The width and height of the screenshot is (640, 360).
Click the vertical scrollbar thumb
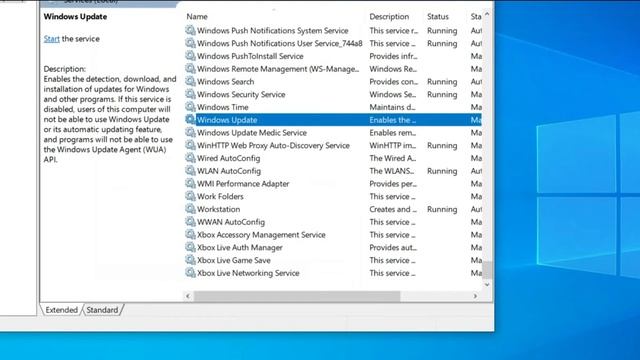487,270
